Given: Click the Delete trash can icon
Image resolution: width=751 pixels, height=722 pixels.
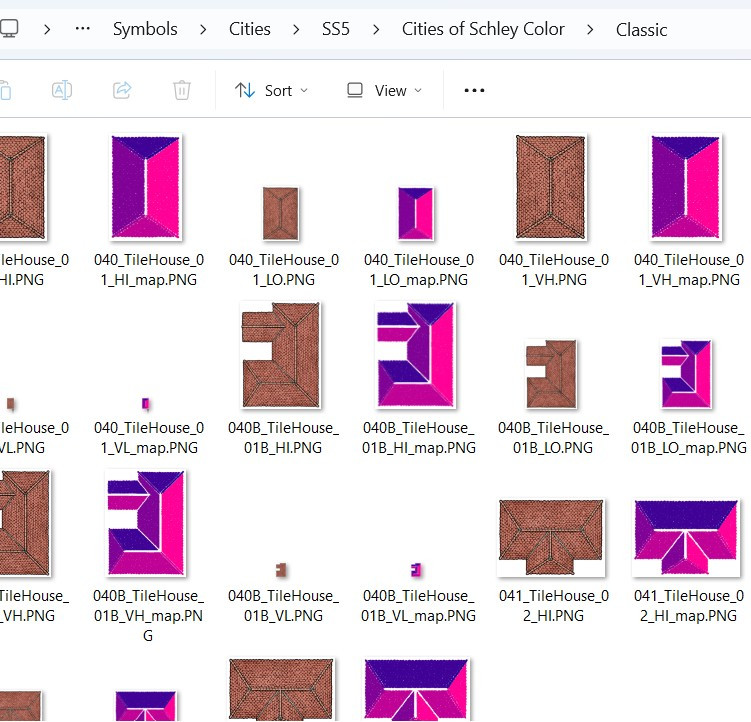Looking at the screenshot, I should click(182, 90).
